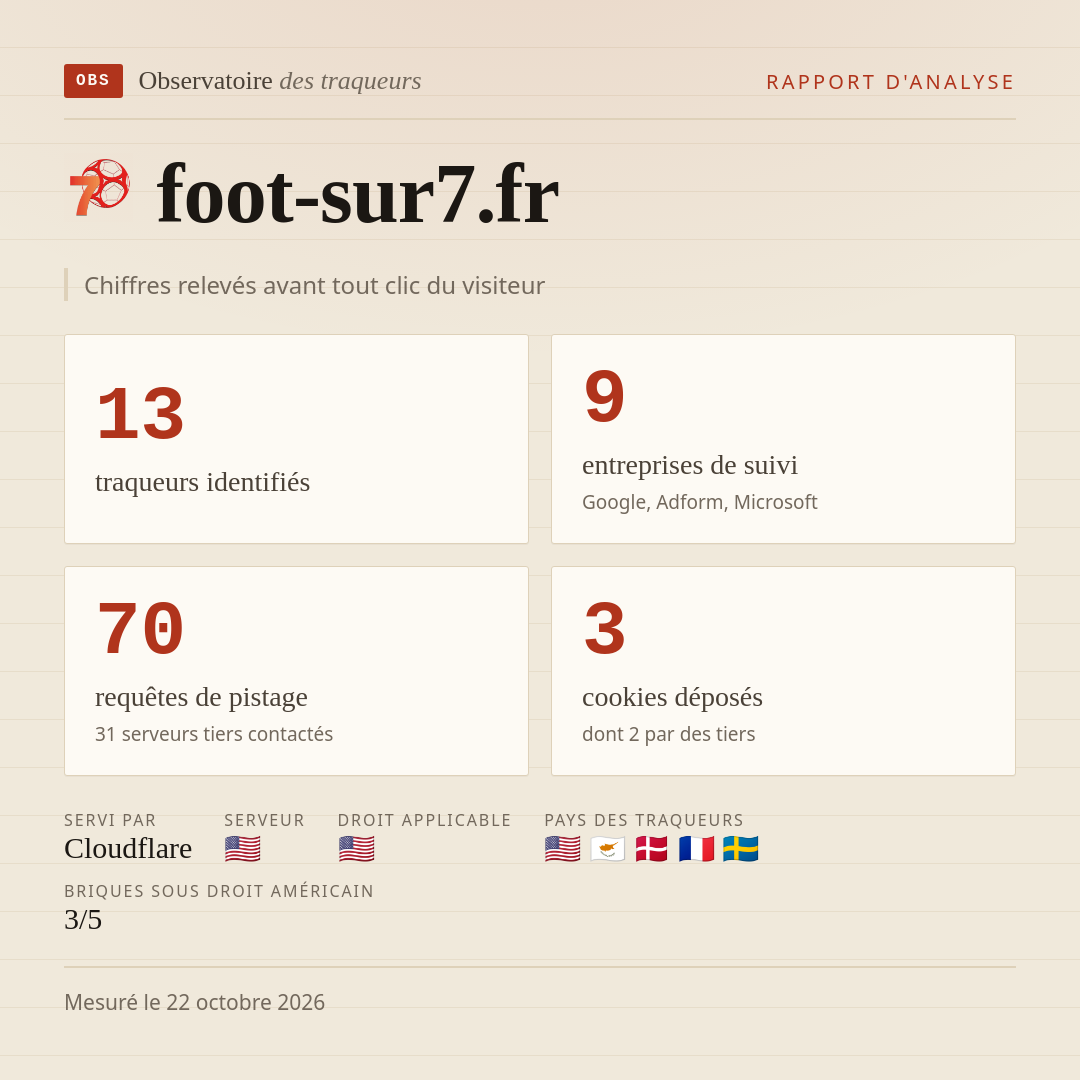Open the Observatoire des traqueurs title
Viewport: 1080px width, 1080px height.
point(280,81)
